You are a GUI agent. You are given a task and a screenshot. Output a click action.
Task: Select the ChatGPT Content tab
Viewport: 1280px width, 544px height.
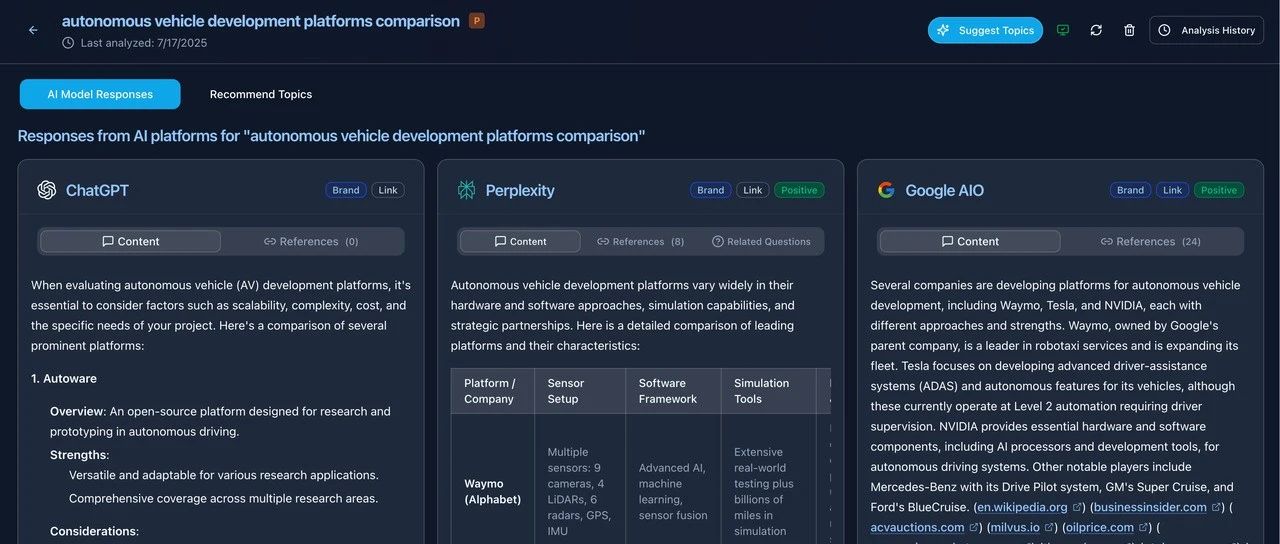(131, 241)
